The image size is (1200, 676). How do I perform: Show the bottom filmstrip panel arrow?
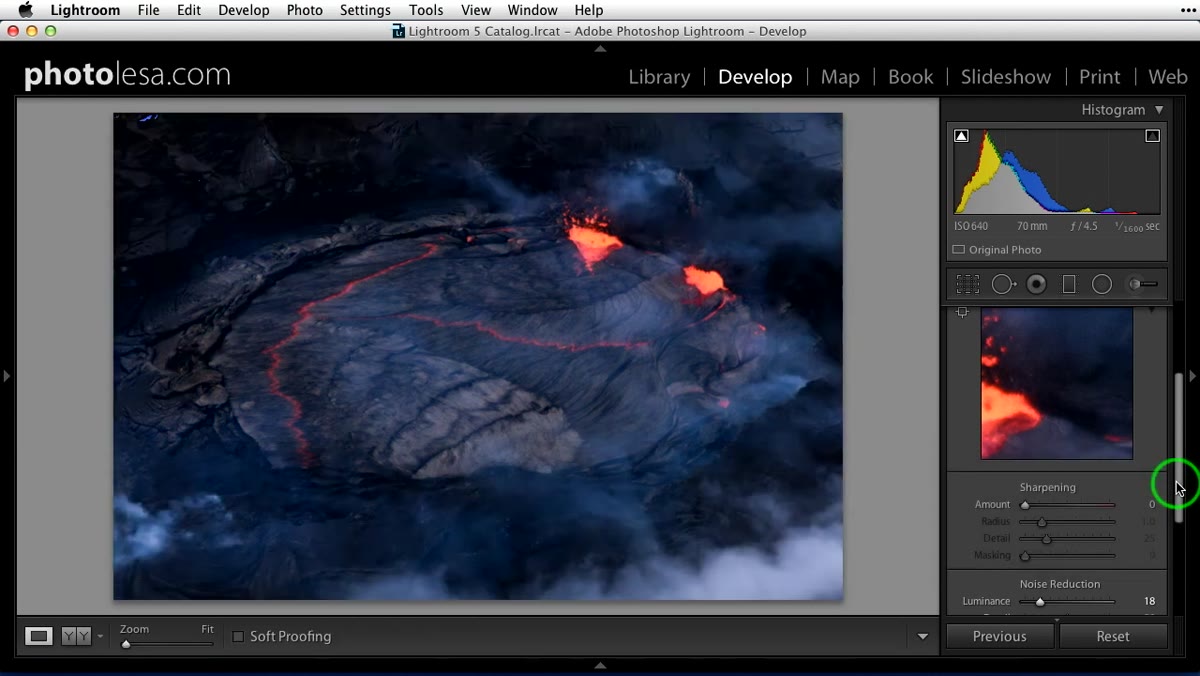(x=600, y=665)
